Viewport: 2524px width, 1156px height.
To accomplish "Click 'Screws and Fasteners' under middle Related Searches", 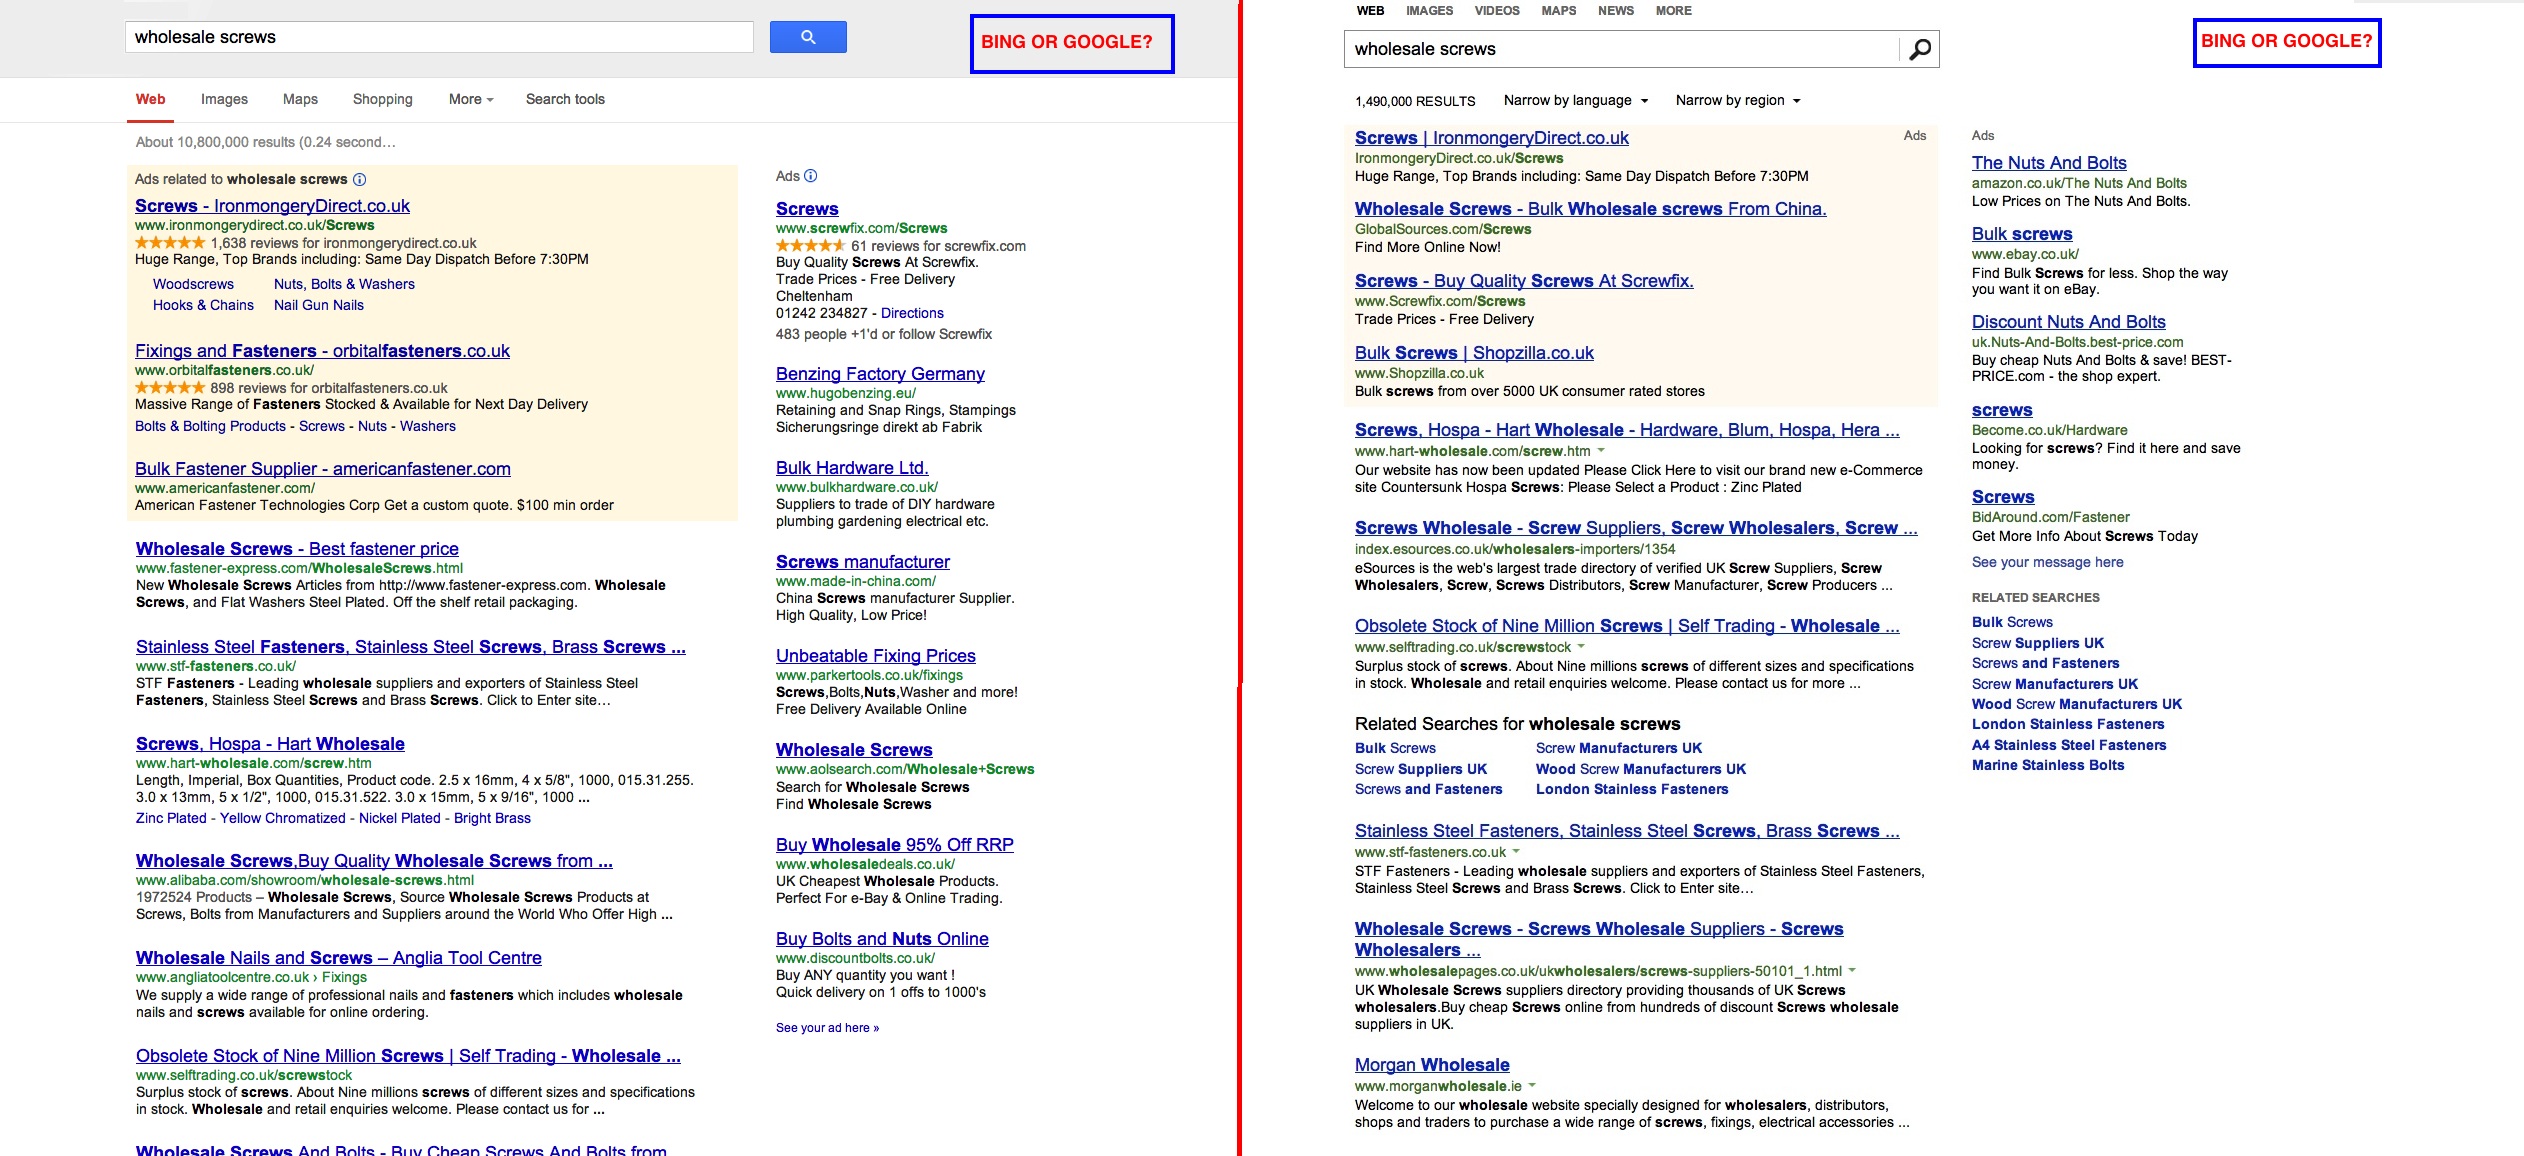I will [1429, 789].
